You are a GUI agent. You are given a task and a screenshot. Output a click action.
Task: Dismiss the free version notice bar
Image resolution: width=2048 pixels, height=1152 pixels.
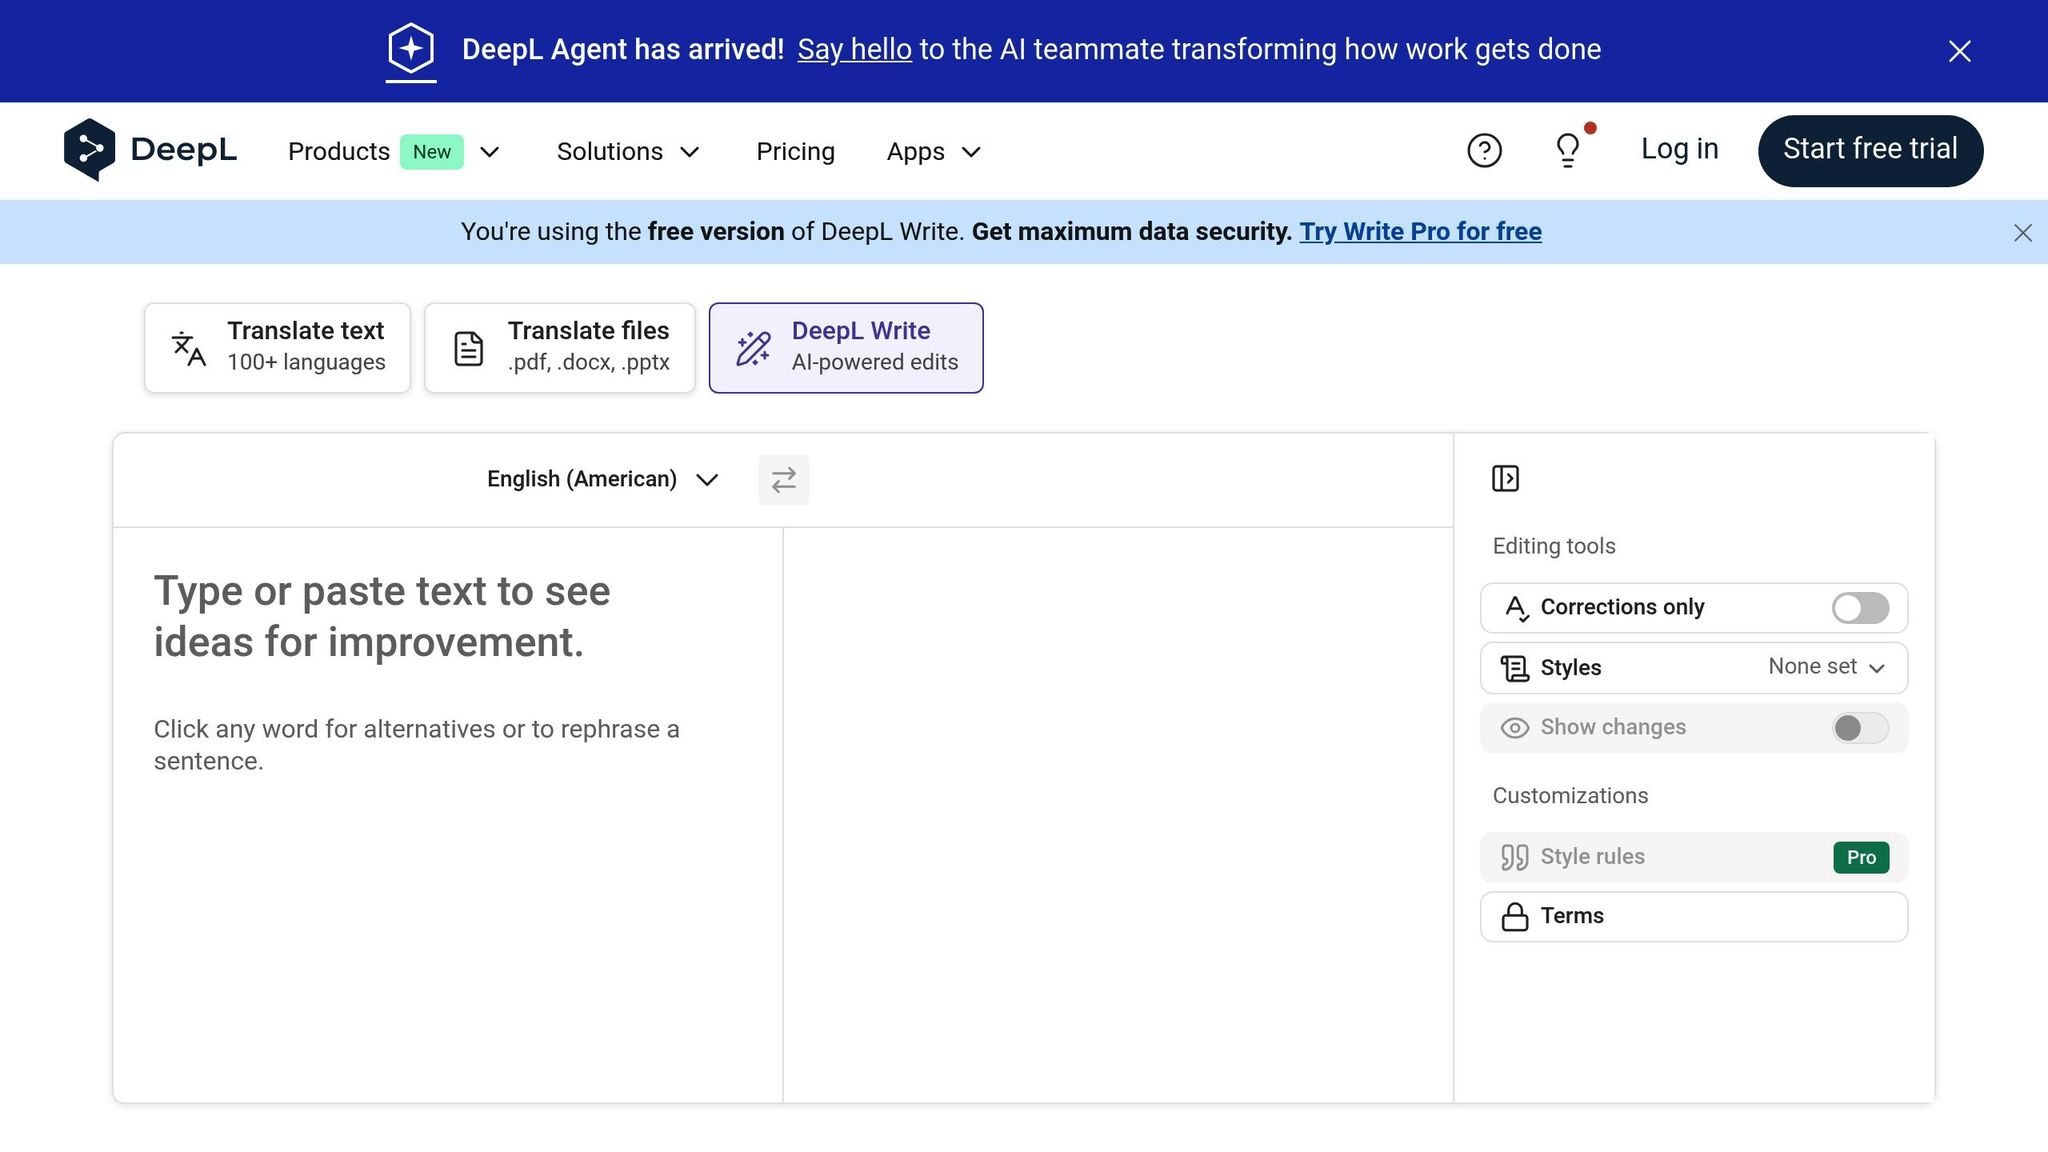pyautogui.click(x=2022, y=233)
